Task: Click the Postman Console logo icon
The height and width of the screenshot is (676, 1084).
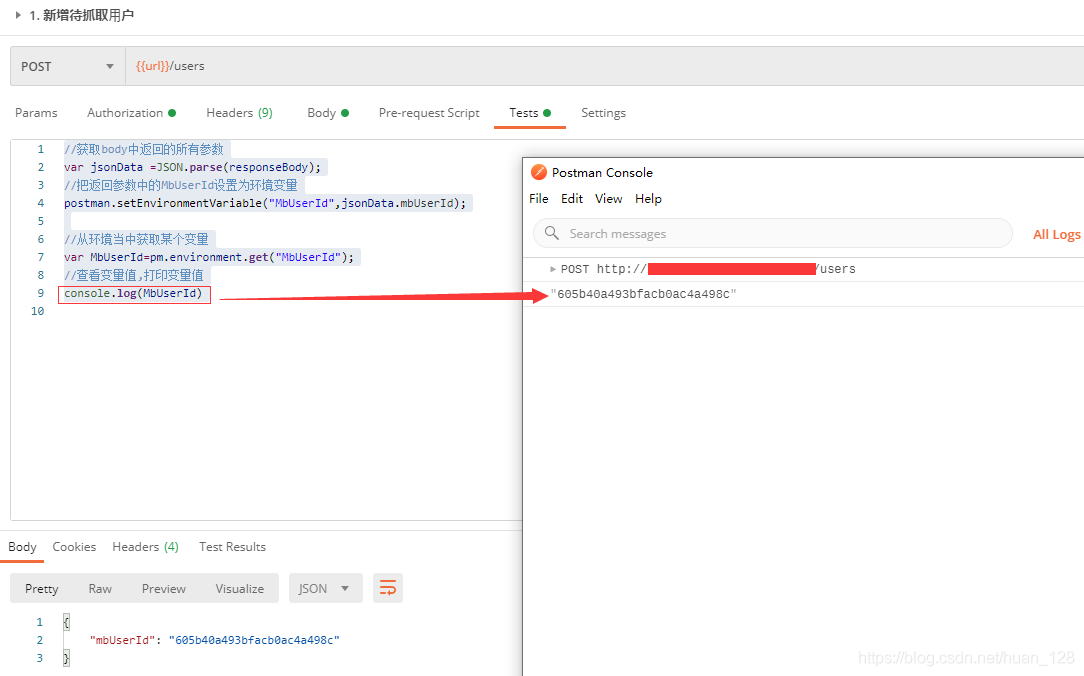Action: click(539, 172)
